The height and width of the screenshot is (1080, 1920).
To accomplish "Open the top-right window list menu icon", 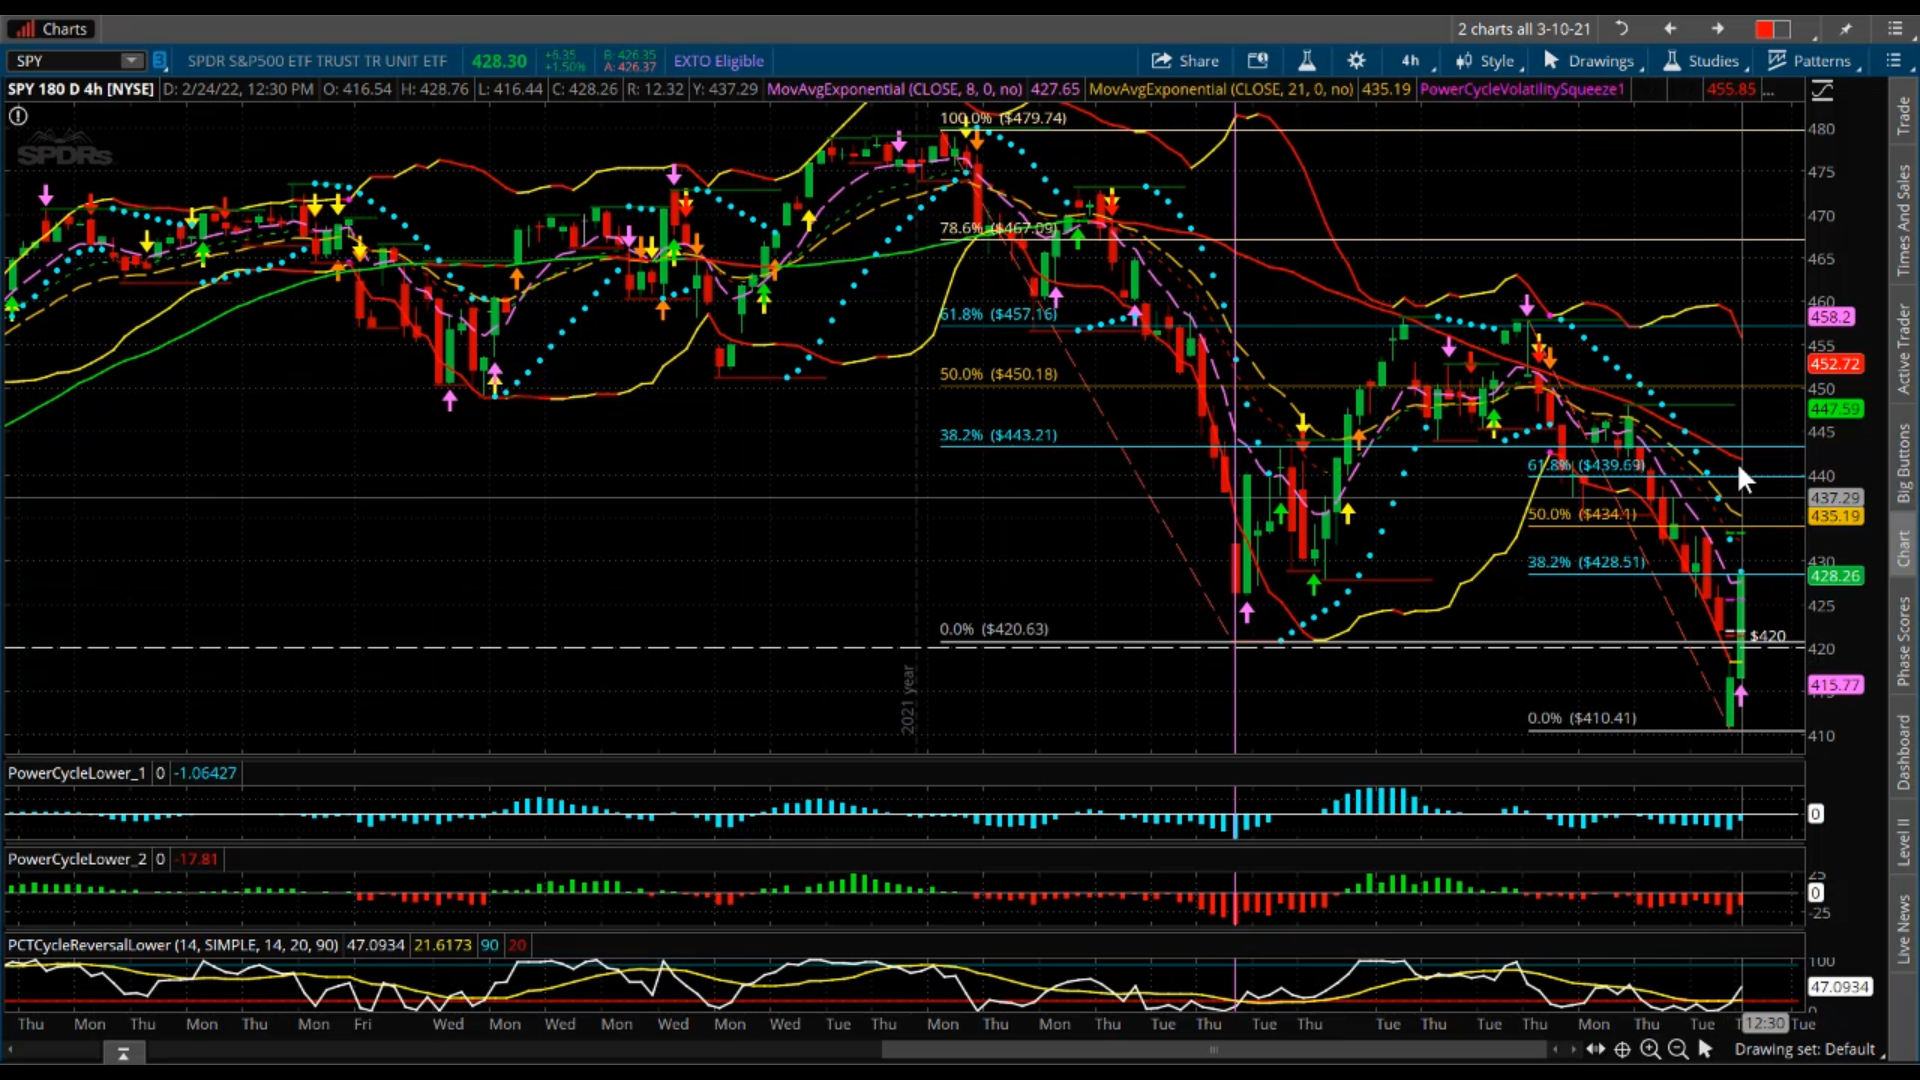I will tap(1895, 29).
